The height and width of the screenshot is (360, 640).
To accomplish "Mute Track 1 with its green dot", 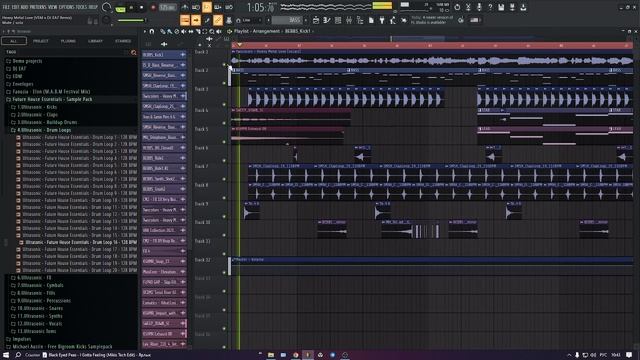I will [x=224, y=64].
